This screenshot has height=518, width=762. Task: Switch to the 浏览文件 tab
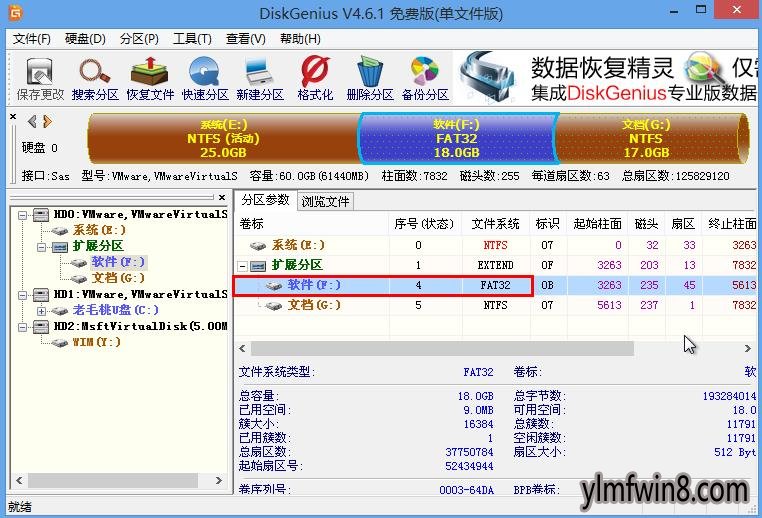point(326,201)
